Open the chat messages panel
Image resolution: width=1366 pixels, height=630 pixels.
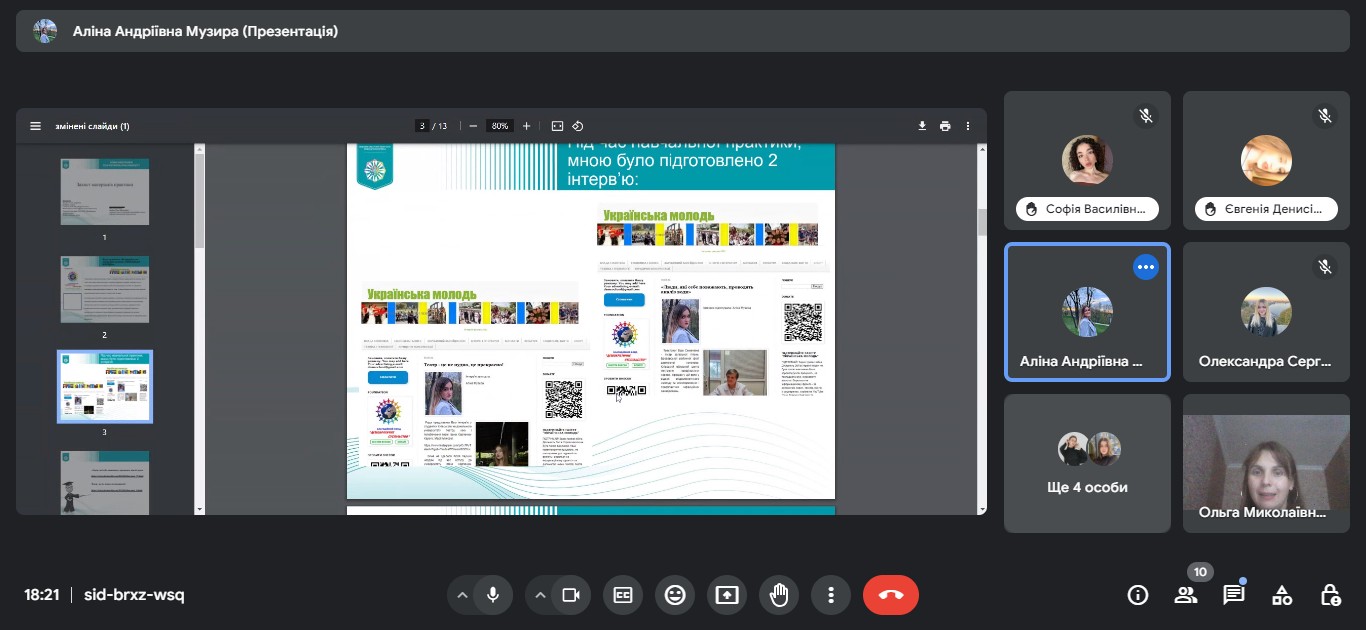1234,595
